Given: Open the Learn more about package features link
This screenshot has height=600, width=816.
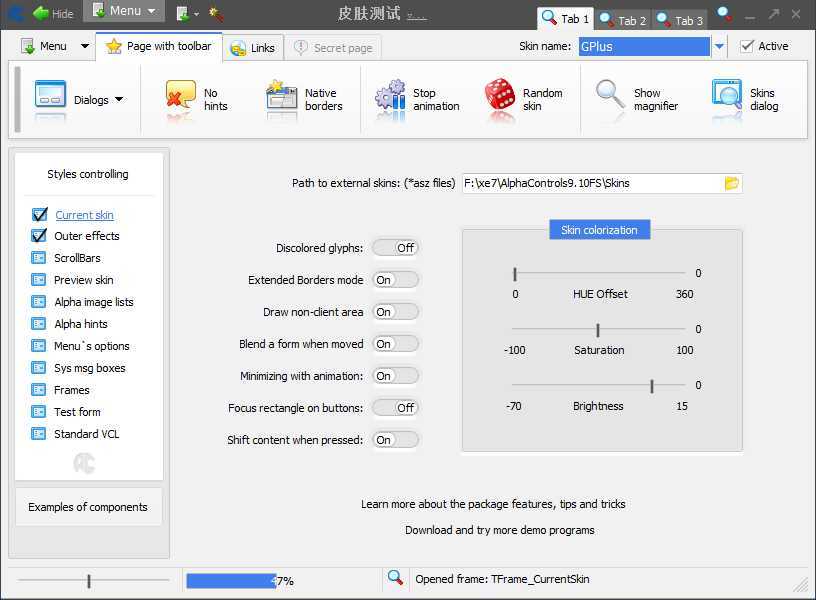Looking at the screenshot, I should coord(493,504).
